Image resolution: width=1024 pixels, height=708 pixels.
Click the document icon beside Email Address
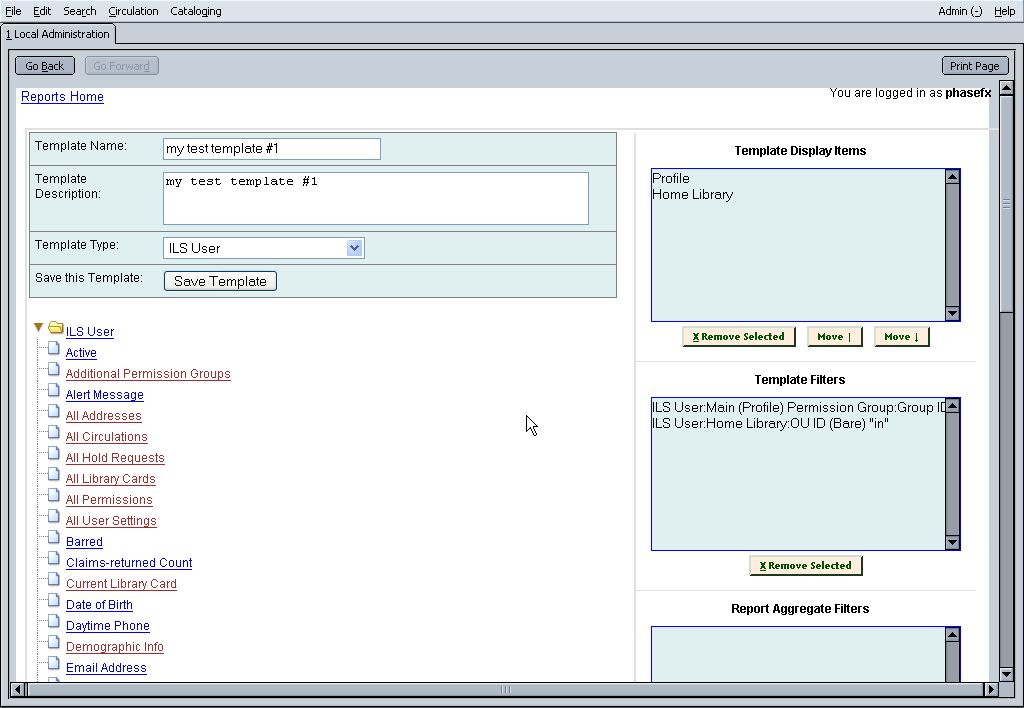pos(54,666)
